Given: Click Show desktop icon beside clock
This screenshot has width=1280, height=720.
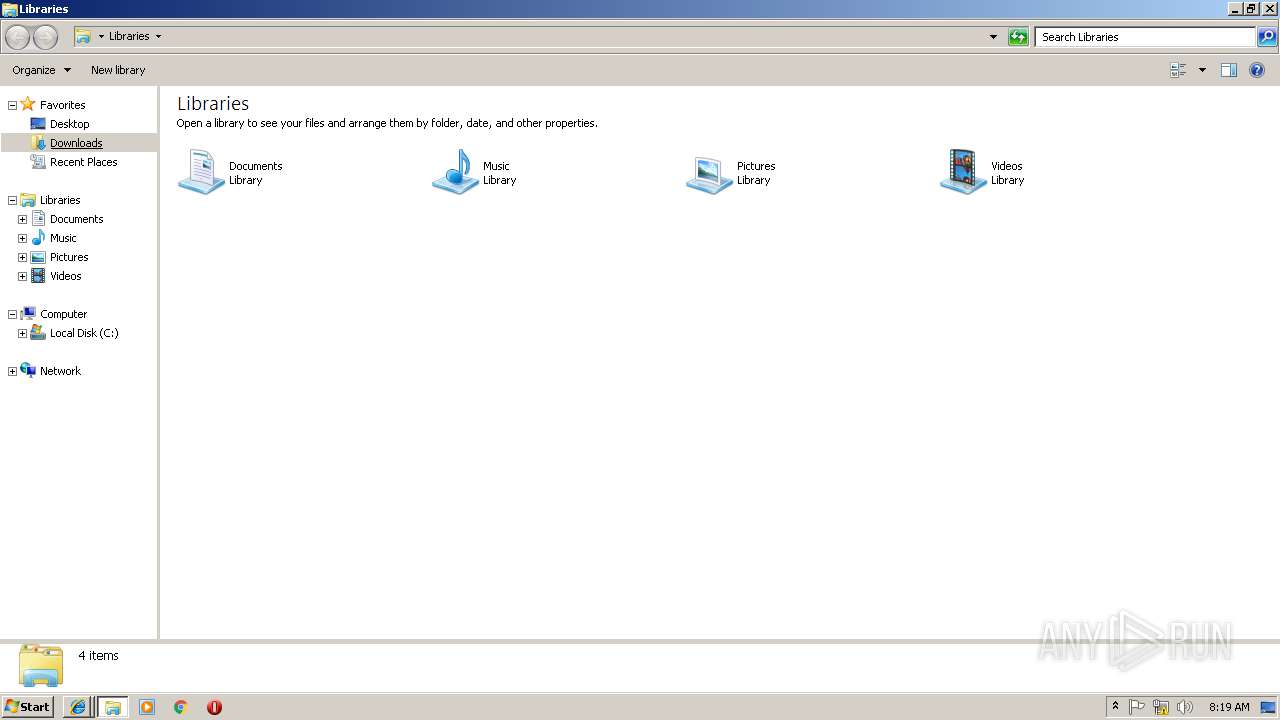Looking at the screenshot, I should 1268,707.
